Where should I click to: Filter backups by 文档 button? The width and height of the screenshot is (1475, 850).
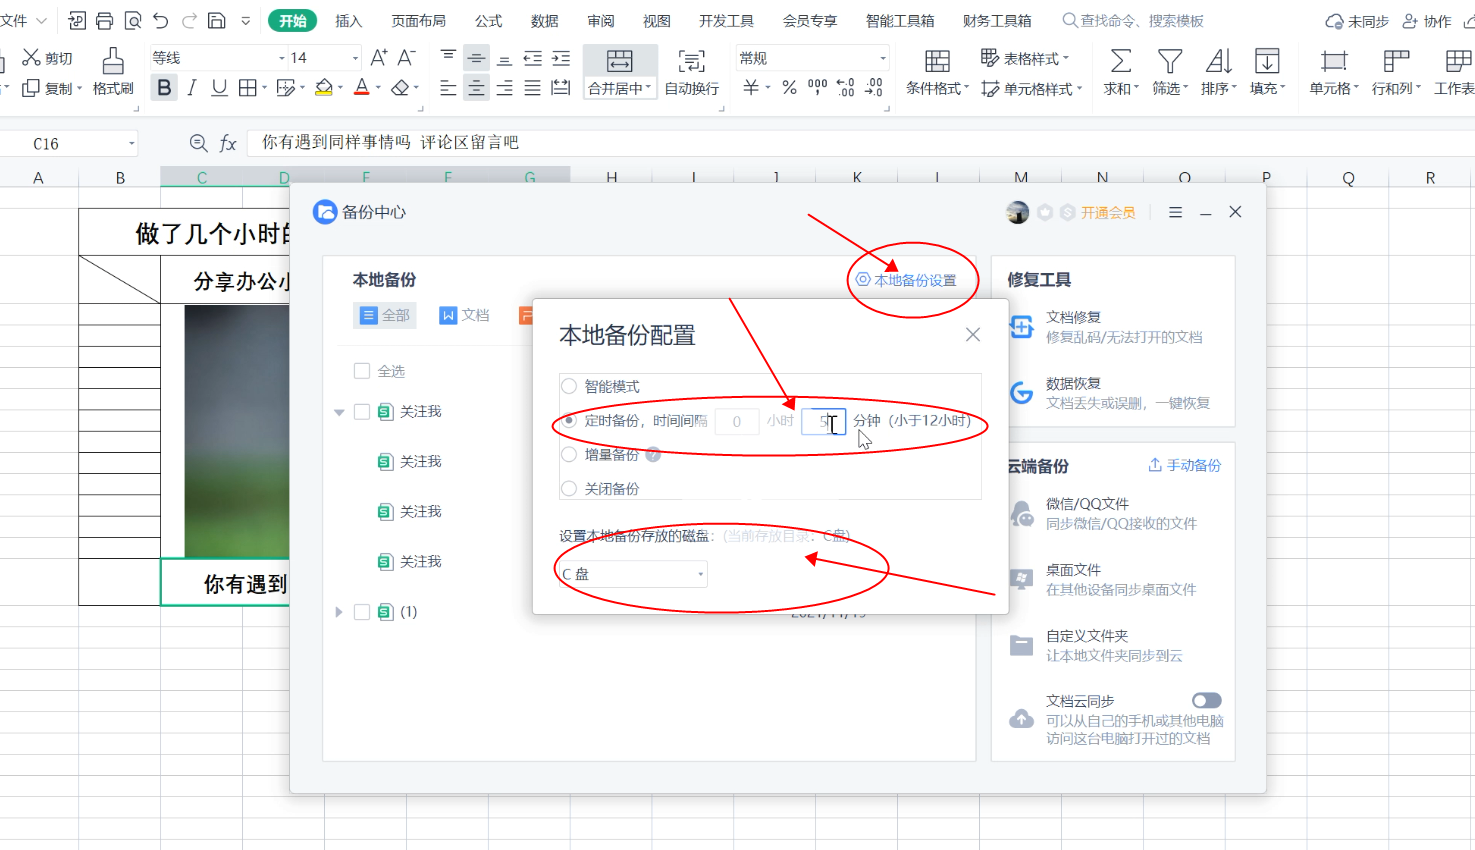coord(465,315)
